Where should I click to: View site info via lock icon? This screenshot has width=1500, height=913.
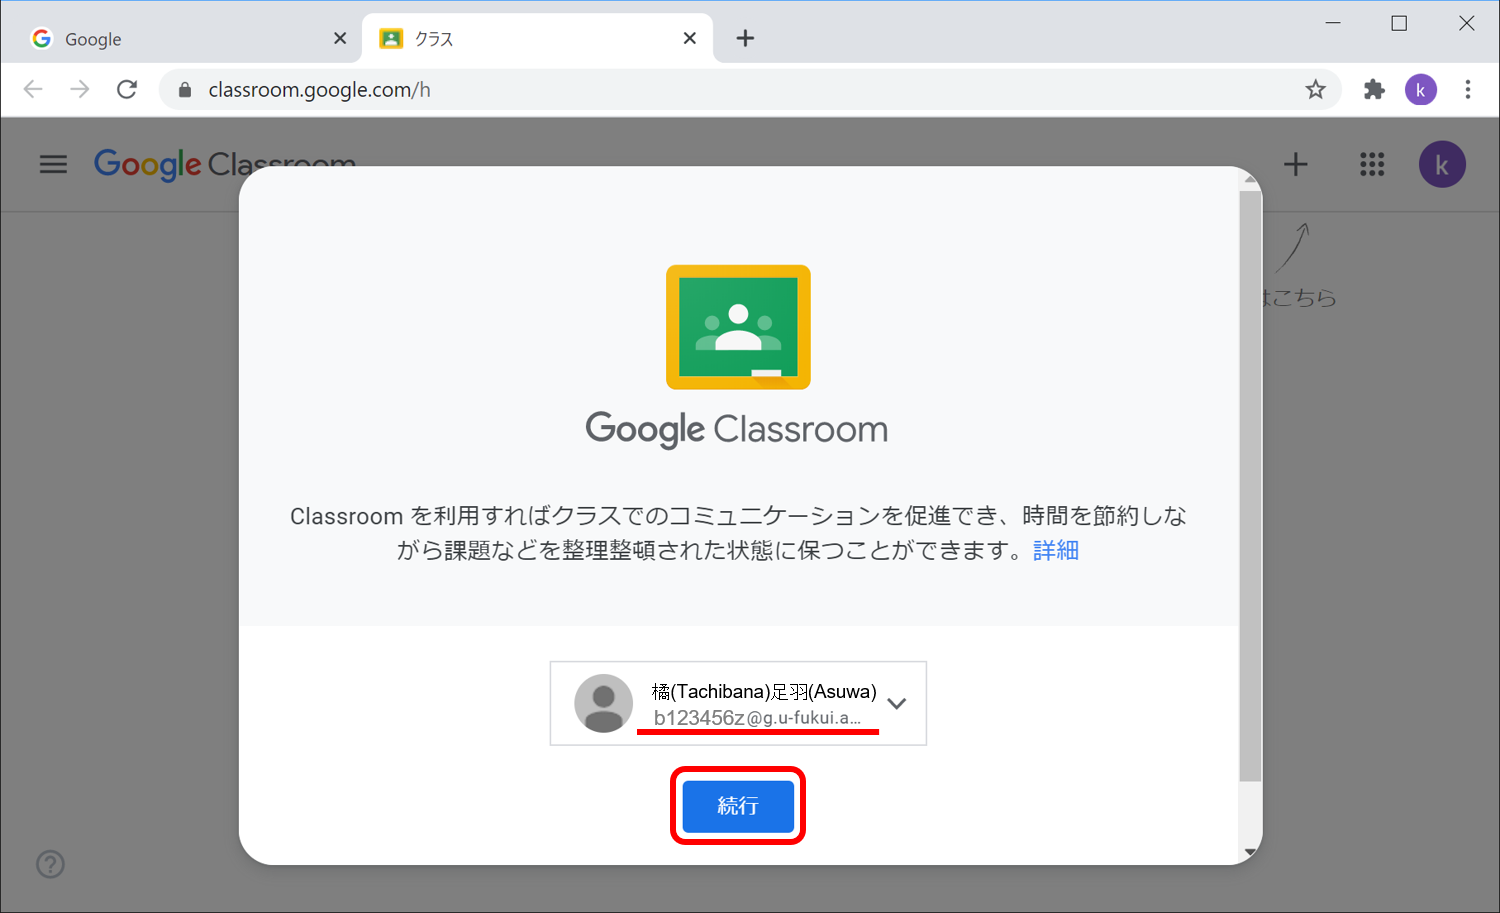(x=185, y=90)
